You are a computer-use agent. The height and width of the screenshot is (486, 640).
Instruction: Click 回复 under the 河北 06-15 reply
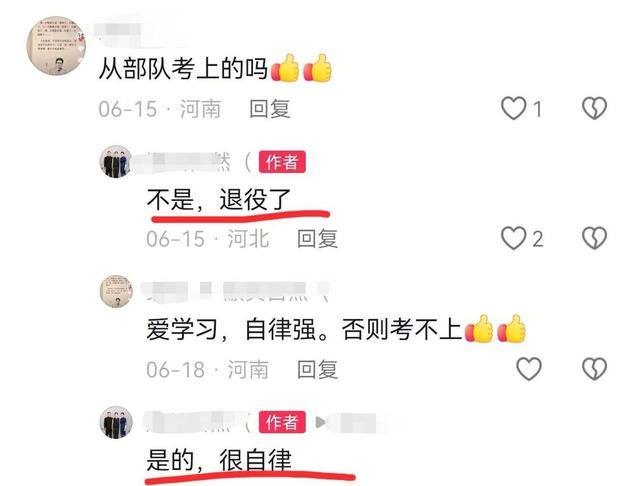coord(318,239)
